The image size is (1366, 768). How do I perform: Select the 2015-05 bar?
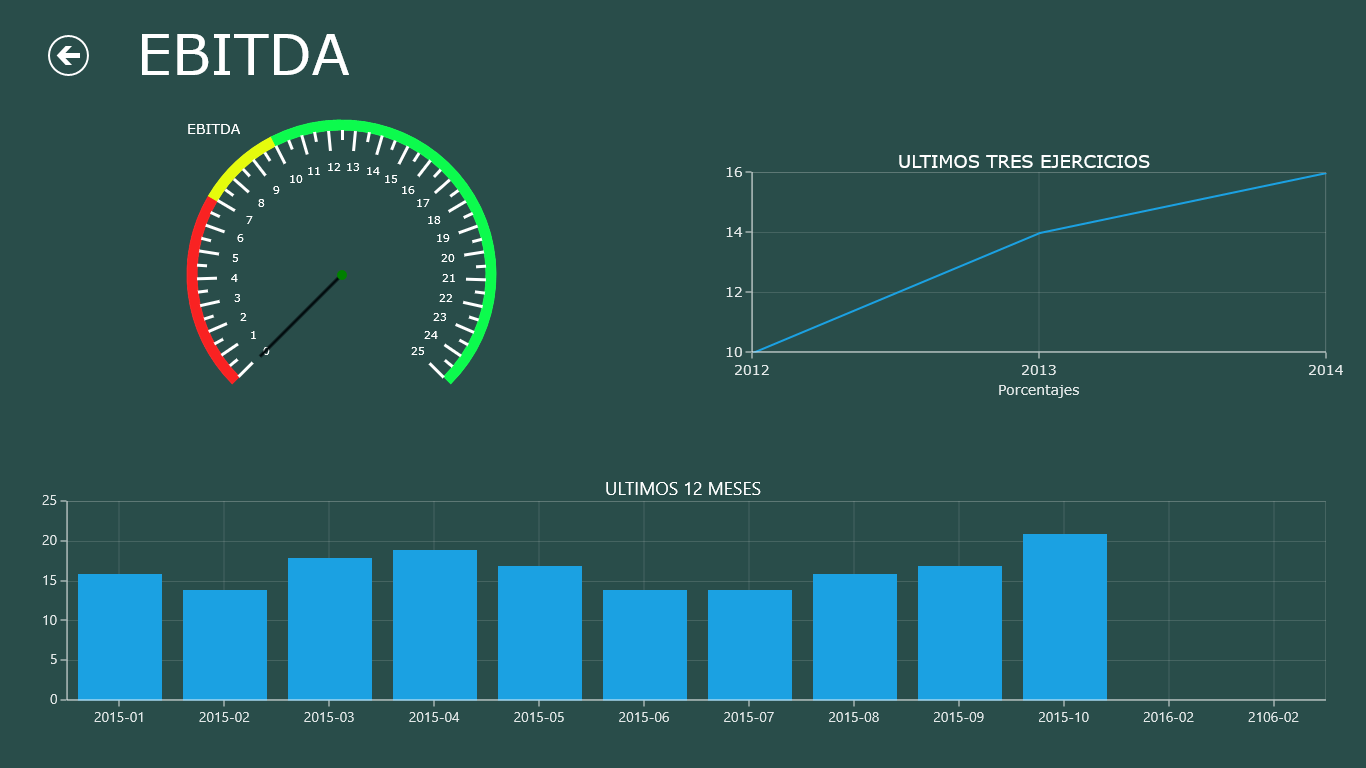pyautogui.click(x=540, y=633)
